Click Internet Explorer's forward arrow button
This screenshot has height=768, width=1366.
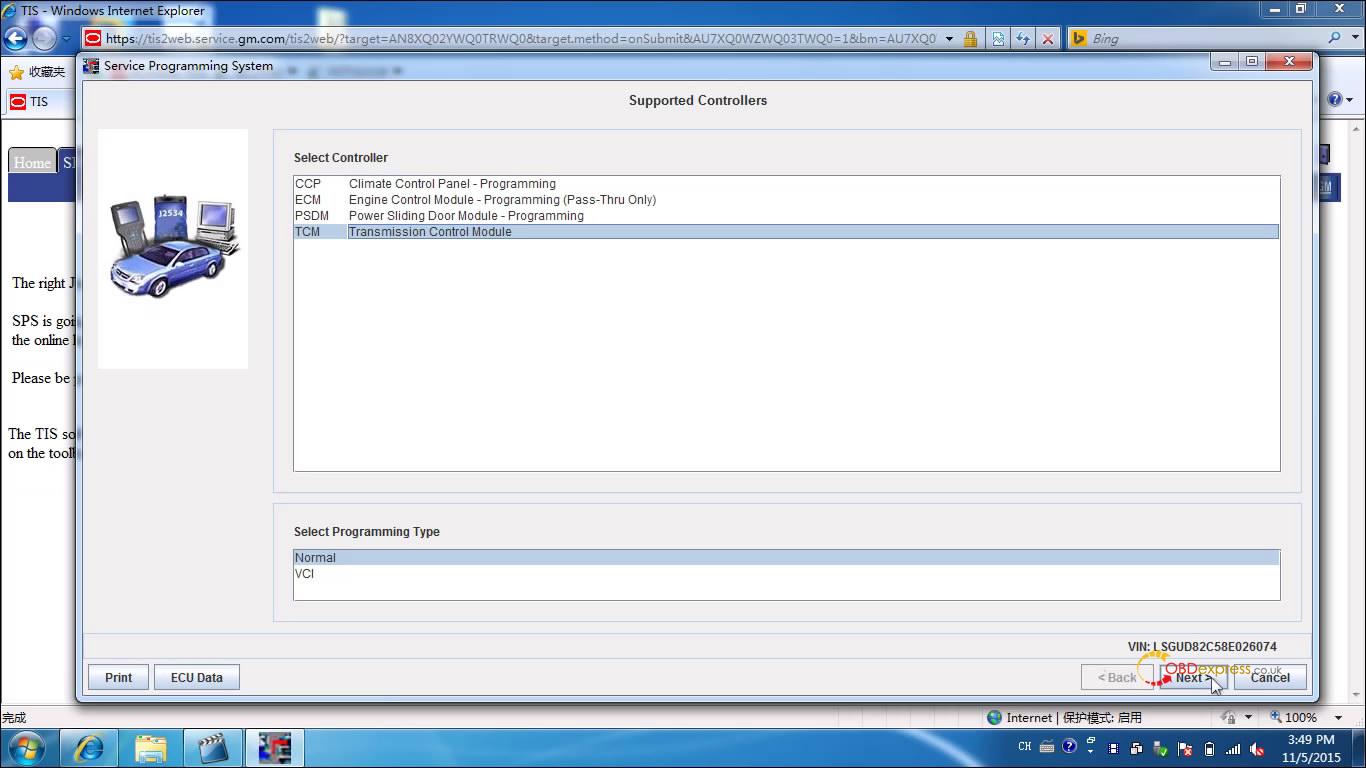[x=43, y=39]
